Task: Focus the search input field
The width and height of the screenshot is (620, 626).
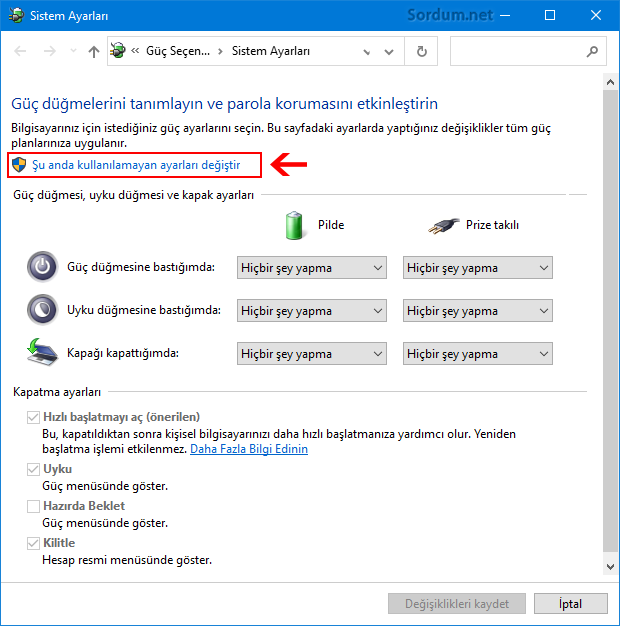Action: tap(528, 51)
